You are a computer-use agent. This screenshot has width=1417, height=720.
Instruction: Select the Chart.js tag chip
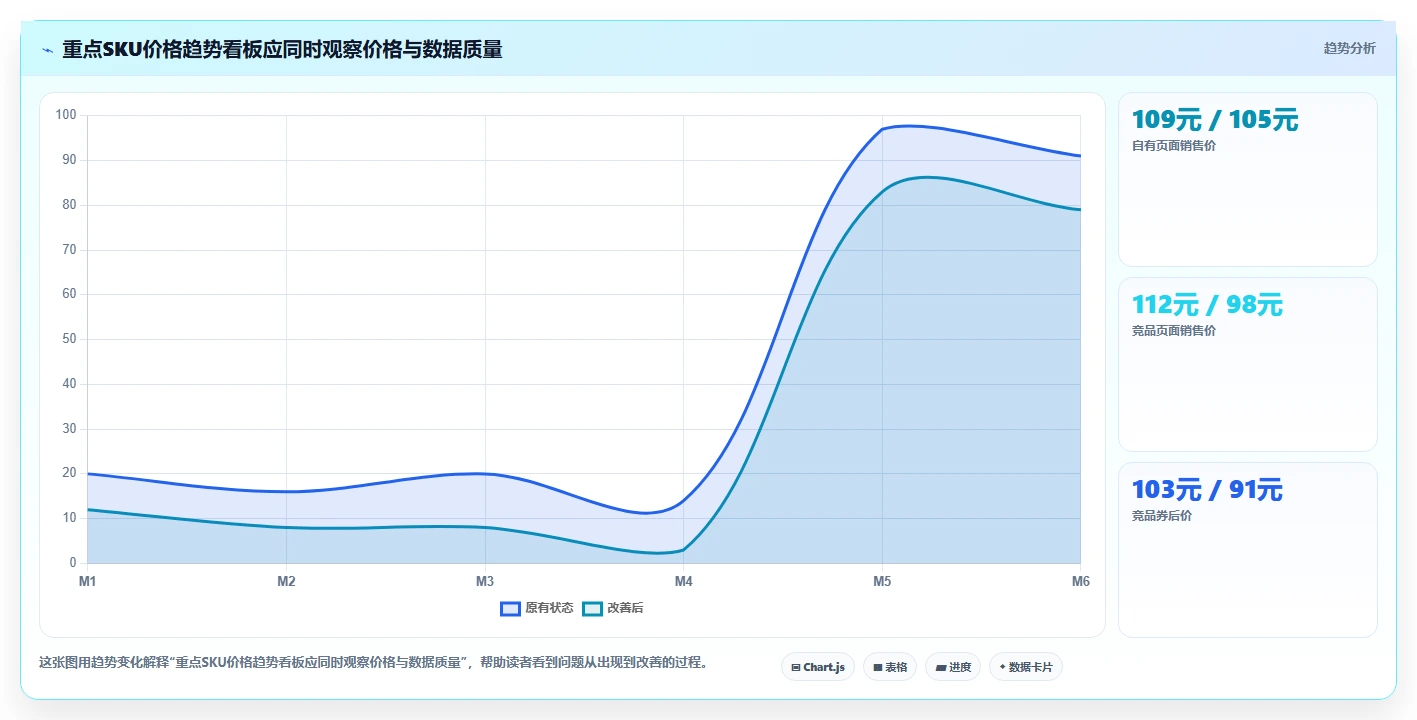pos(818,667)
